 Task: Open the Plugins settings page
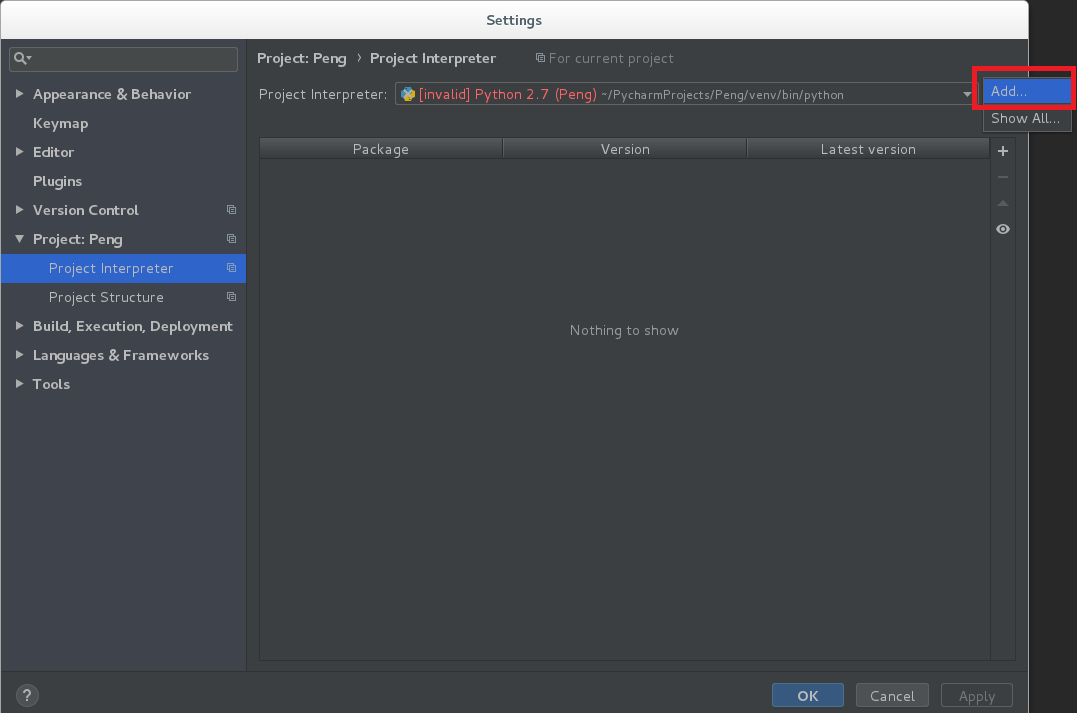point(58,181)
